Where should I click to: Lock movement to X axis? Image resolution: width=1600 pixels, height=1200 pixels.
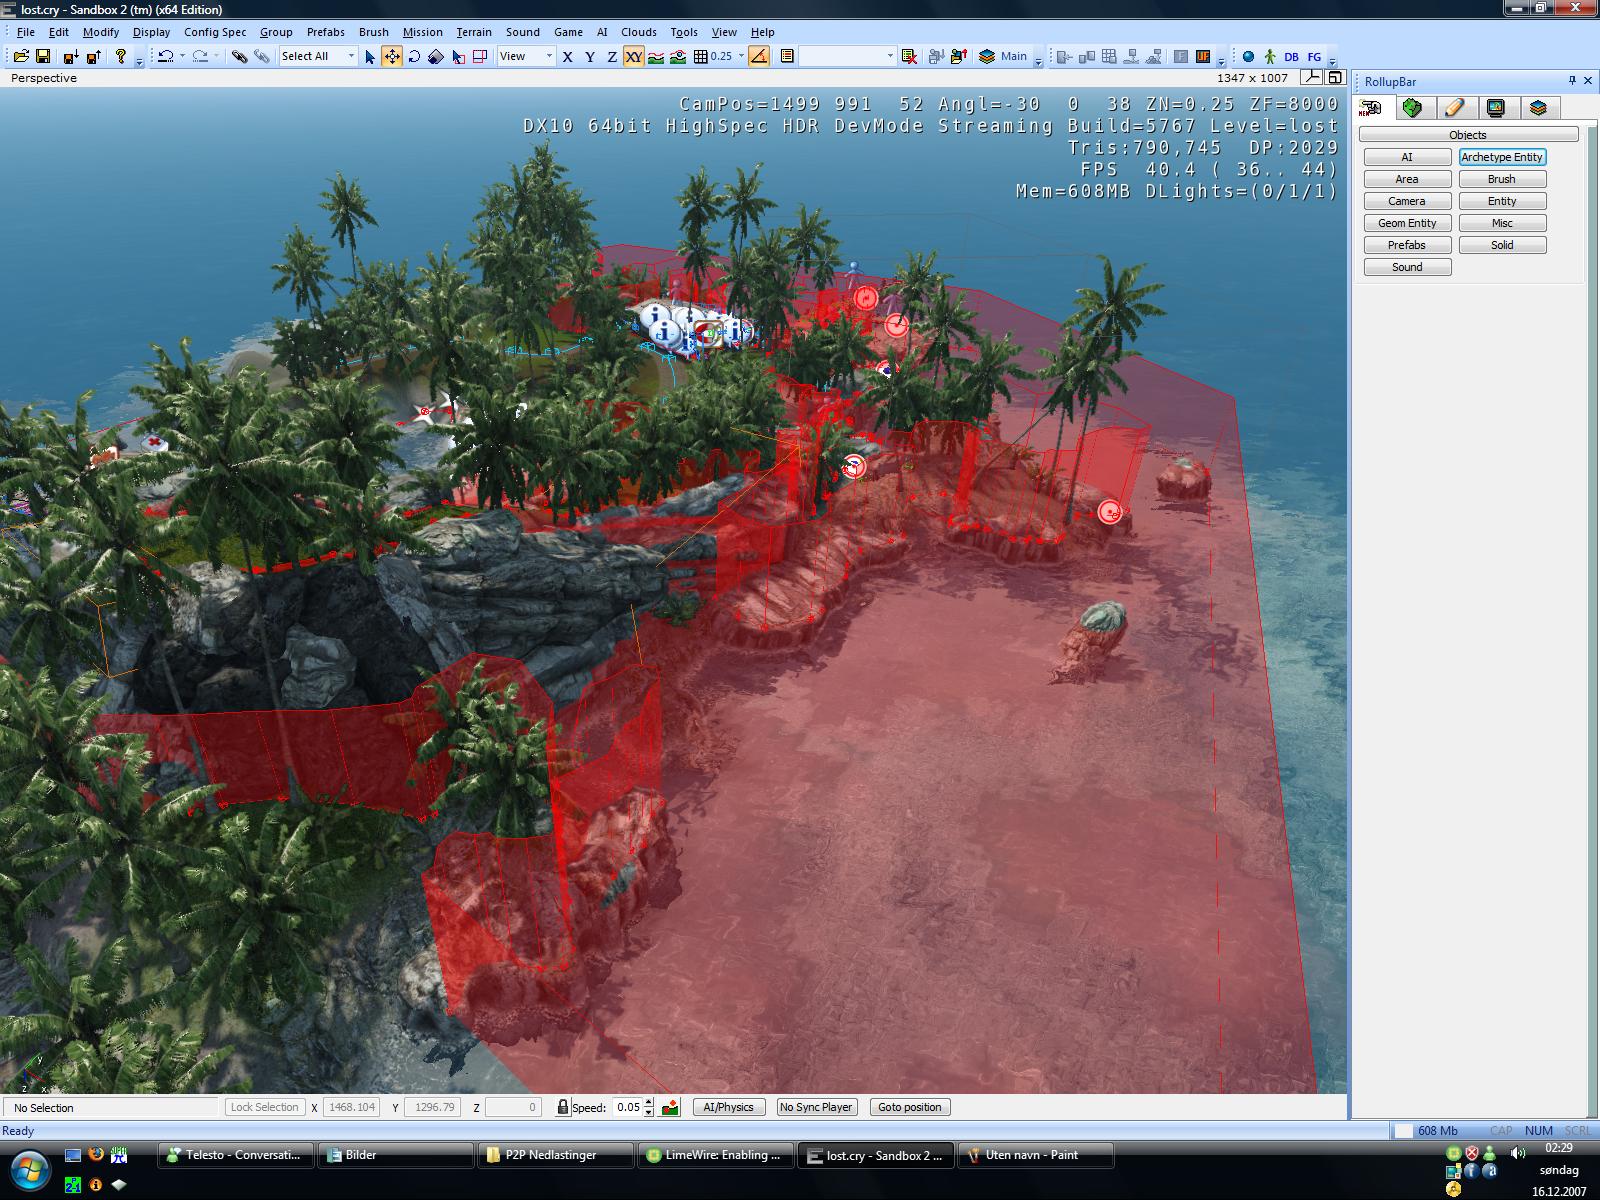point(568,56)
